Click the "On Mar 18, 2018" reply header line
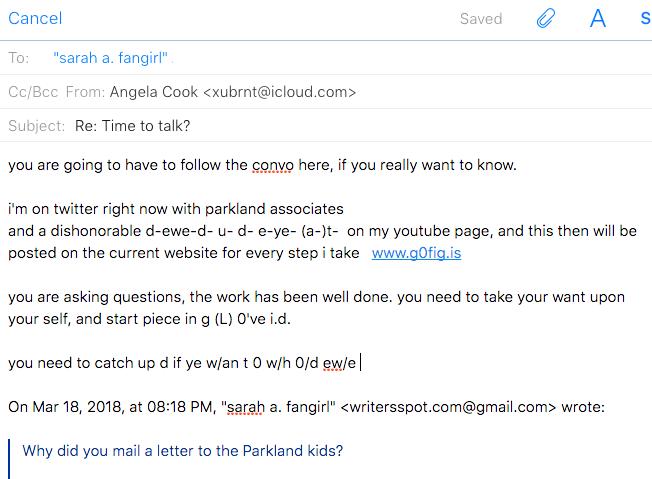Screen dimensions: 652x479 (306, 407)
